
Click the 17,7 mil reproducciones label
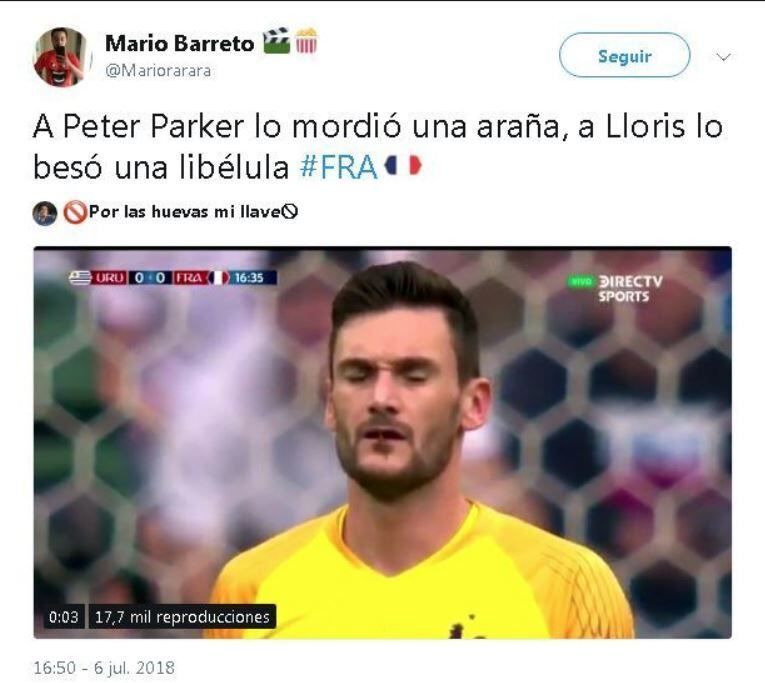182,617
